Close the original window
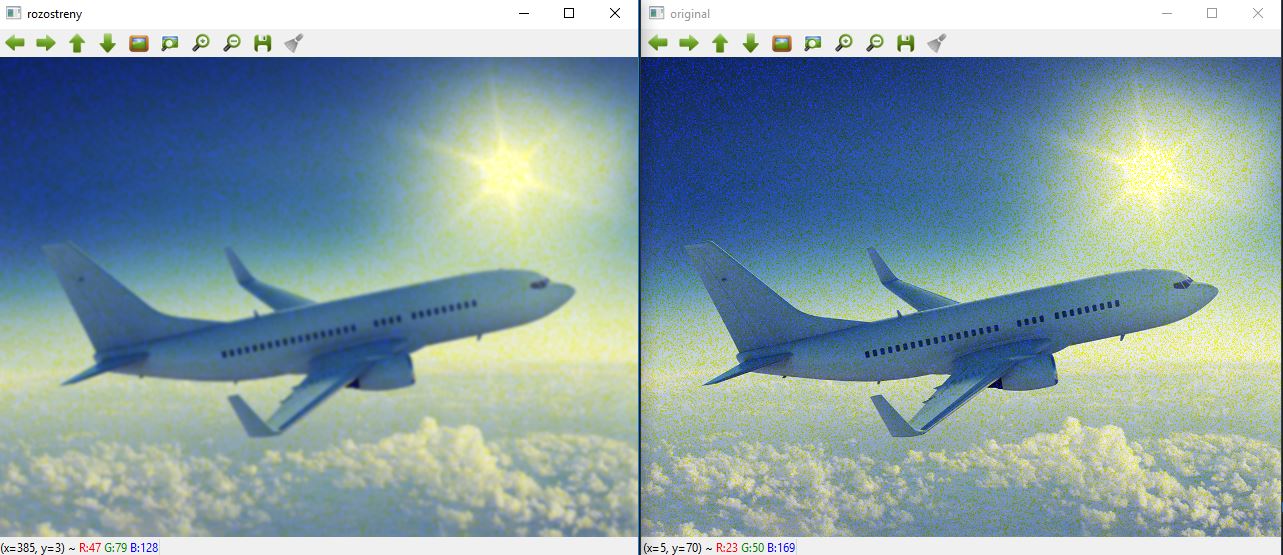Viewport: 1283px width, 555px height. coord(1258,13)
